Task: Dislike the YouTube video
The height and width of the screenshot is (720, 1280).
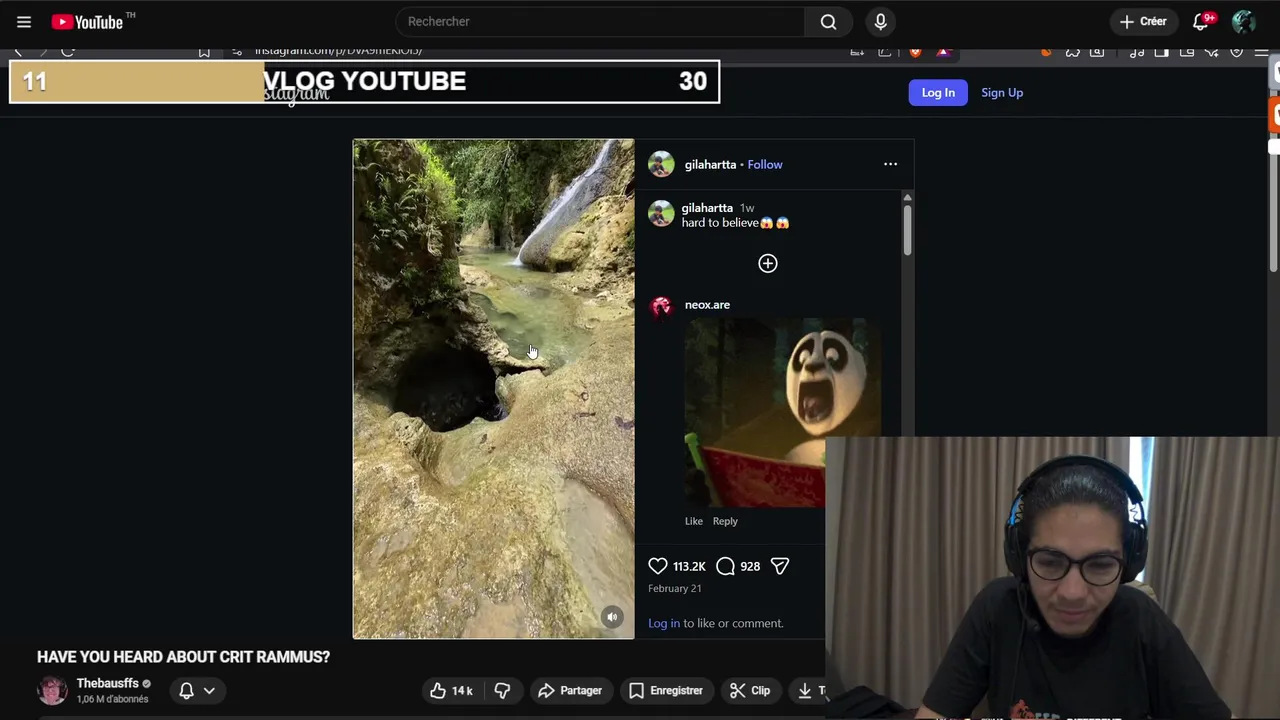Action: coord(502,690)
